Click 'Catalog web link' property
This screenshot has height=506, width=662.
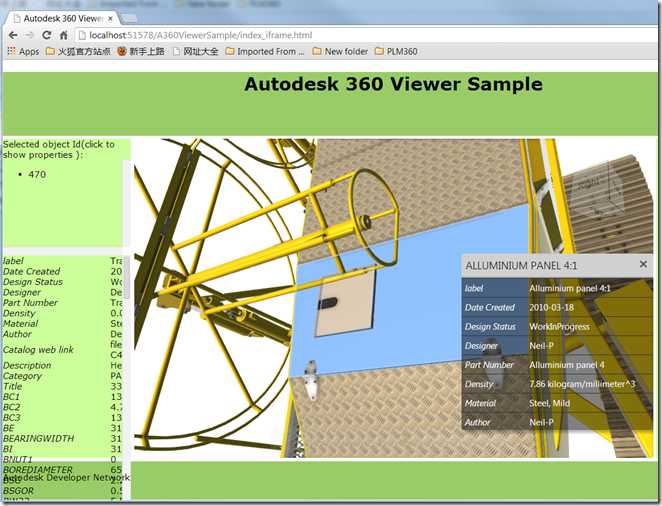[x=38, y=349]
